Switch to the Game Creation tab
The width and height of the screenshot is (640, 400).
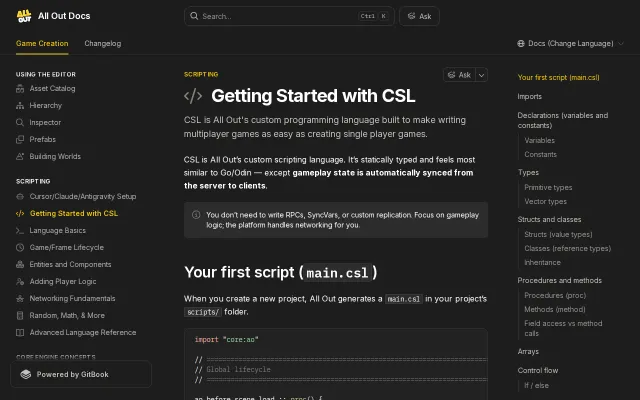click(x=42, y=43)
